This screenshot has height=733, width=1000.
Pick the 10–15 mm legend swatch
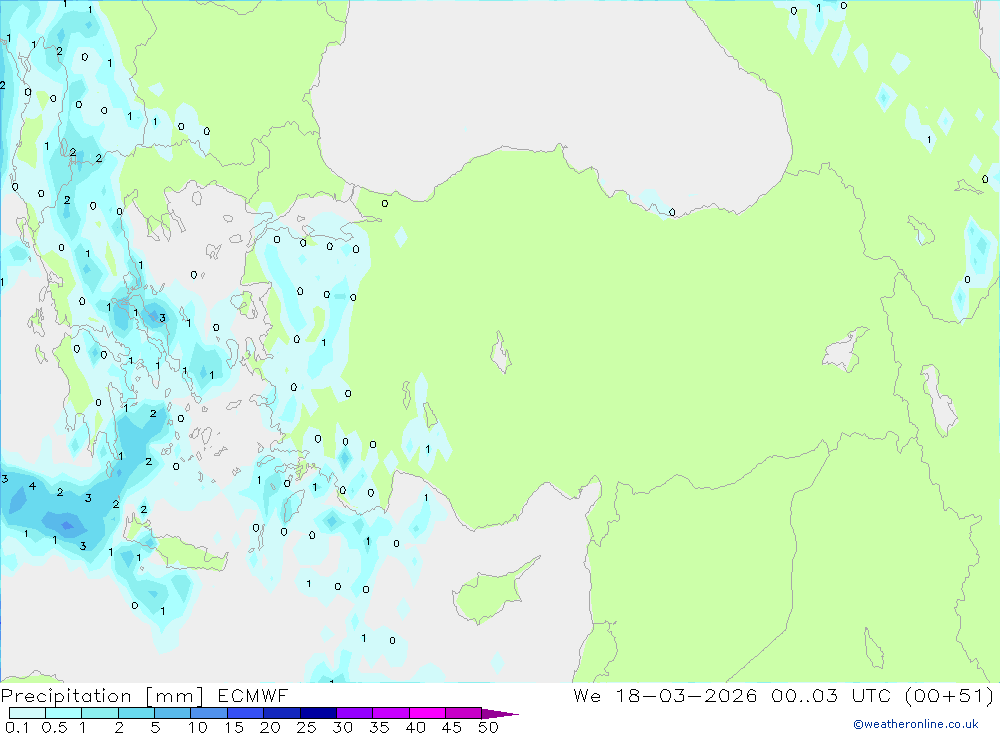pyautogui.click(x=209, y=713)
